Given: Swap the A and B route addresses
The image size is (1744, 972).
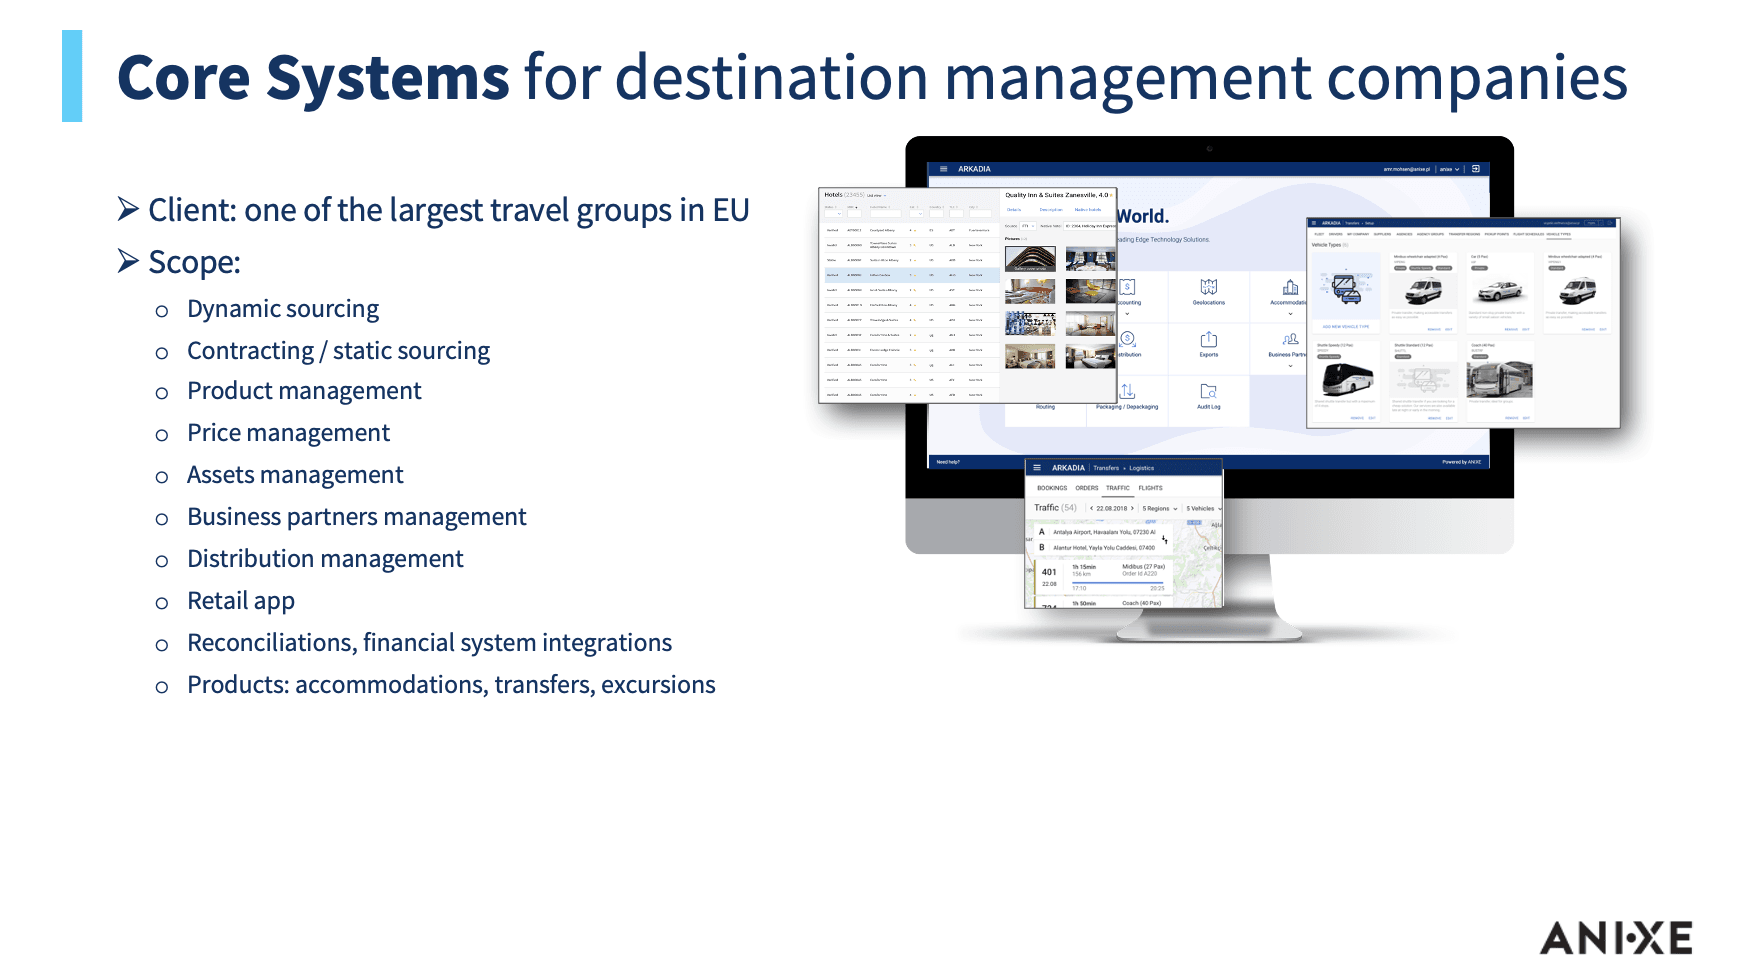Looking at the screenshot, I should click(1164, 540).
